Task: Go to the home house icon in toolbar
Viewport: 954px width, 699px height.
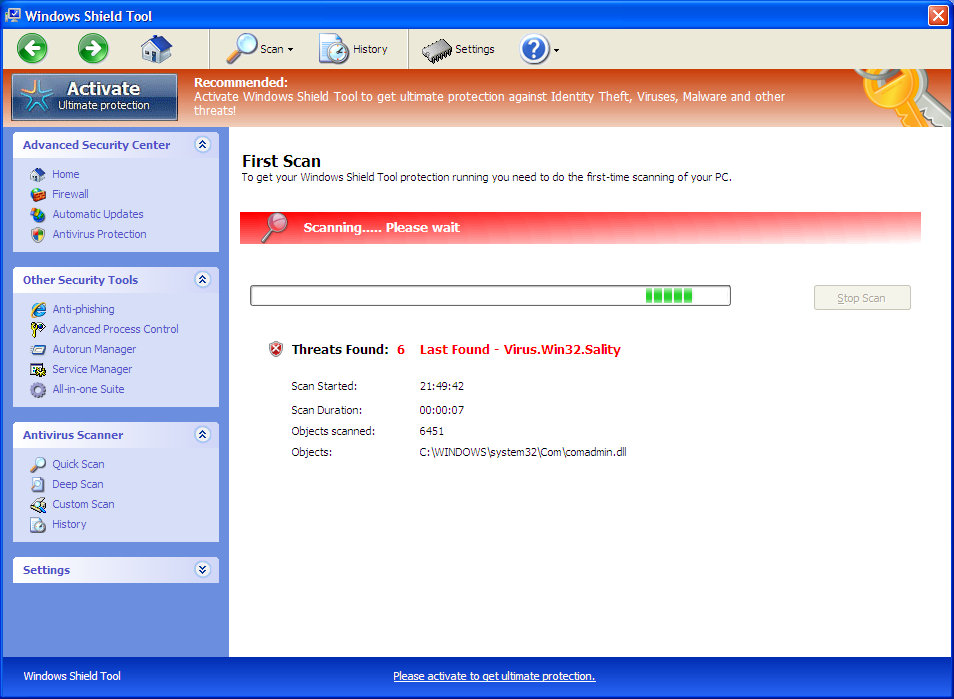Action: (x=156, y=49)
